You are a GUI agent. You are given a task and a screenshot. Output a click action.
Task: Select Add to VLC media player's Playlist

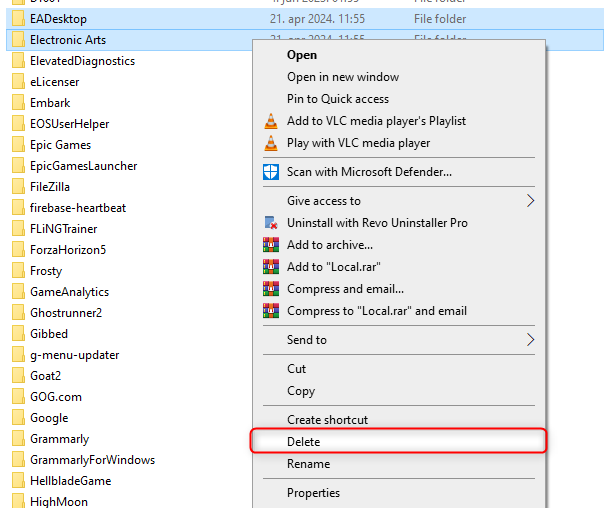coord(399,121)
